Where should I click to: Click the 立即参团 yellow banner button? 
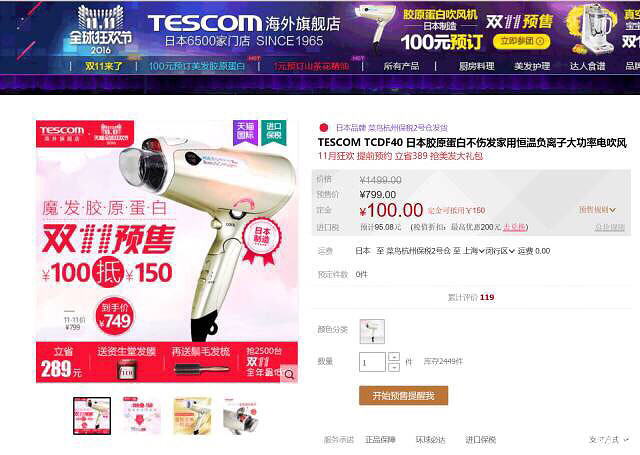[x=522, y=41]
